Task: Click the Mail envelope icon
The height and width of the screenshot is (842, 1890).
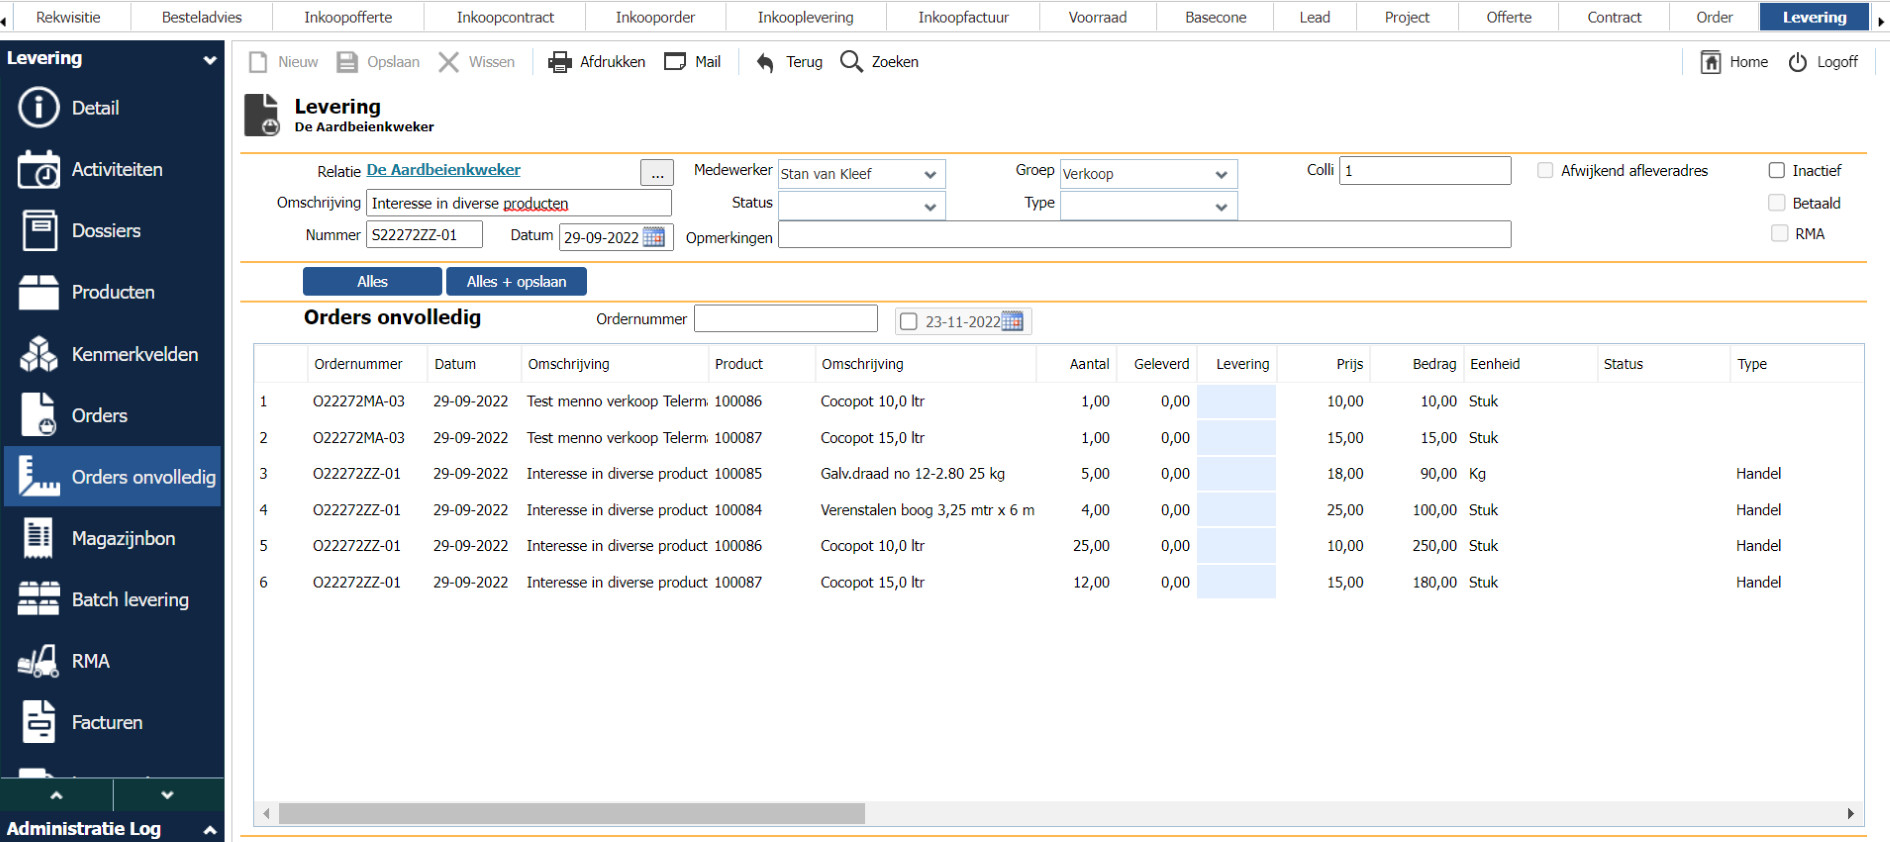Action: (x=675, y=62)
